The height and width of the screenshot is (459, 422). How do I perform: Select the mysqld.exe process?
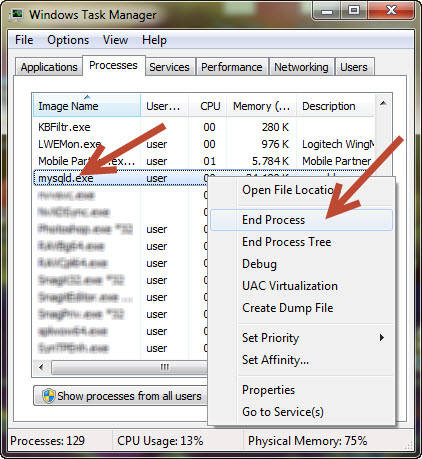tap(66, 178)
